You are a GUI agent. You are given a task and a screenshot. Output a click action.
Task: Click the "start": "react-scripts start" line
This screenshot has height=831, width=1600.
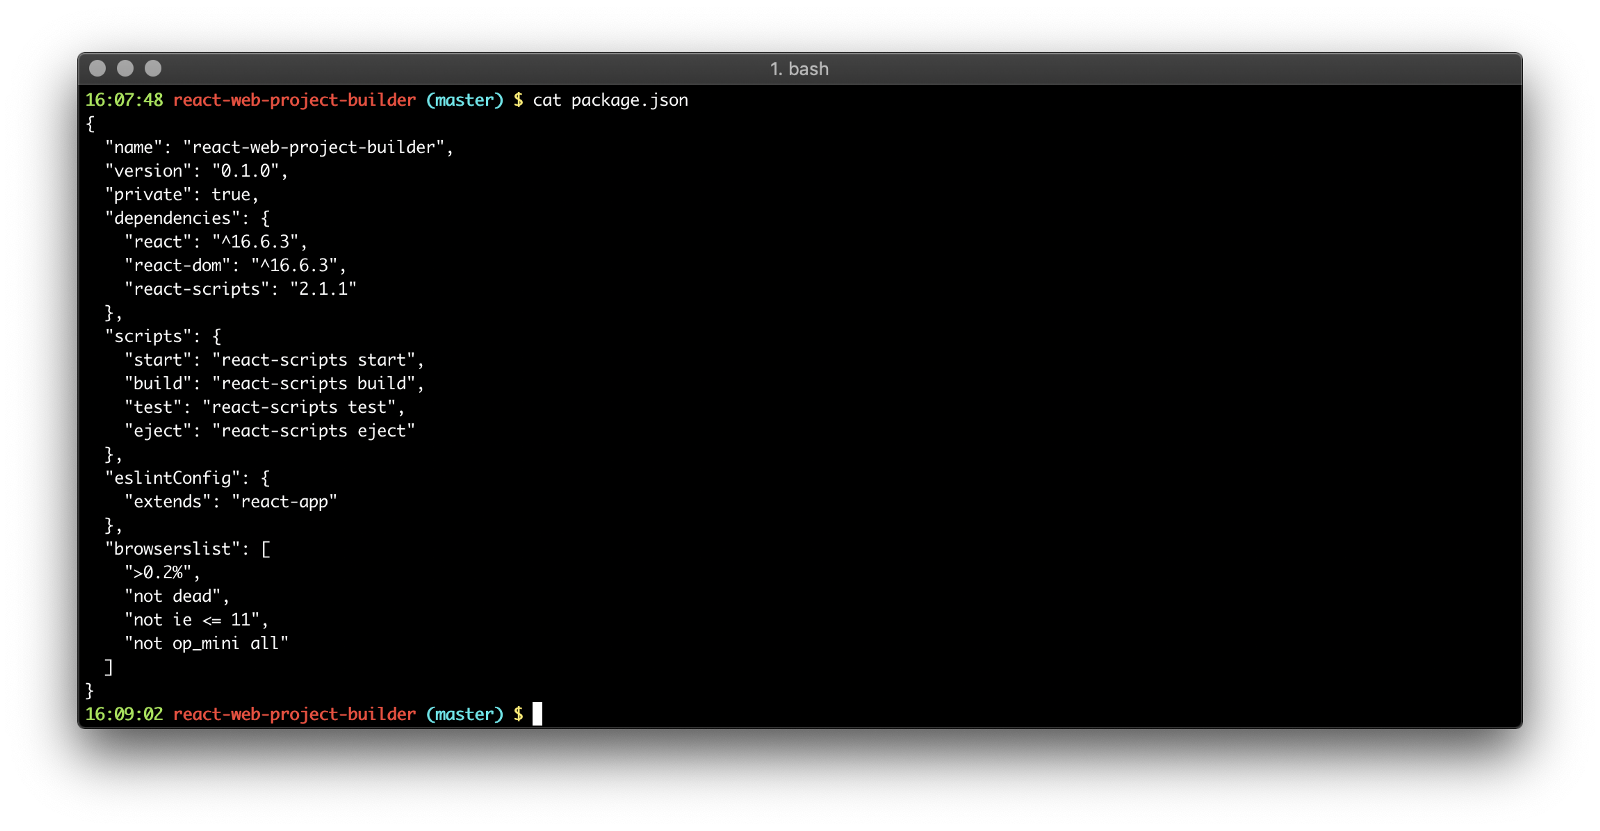tap(274, 360)
